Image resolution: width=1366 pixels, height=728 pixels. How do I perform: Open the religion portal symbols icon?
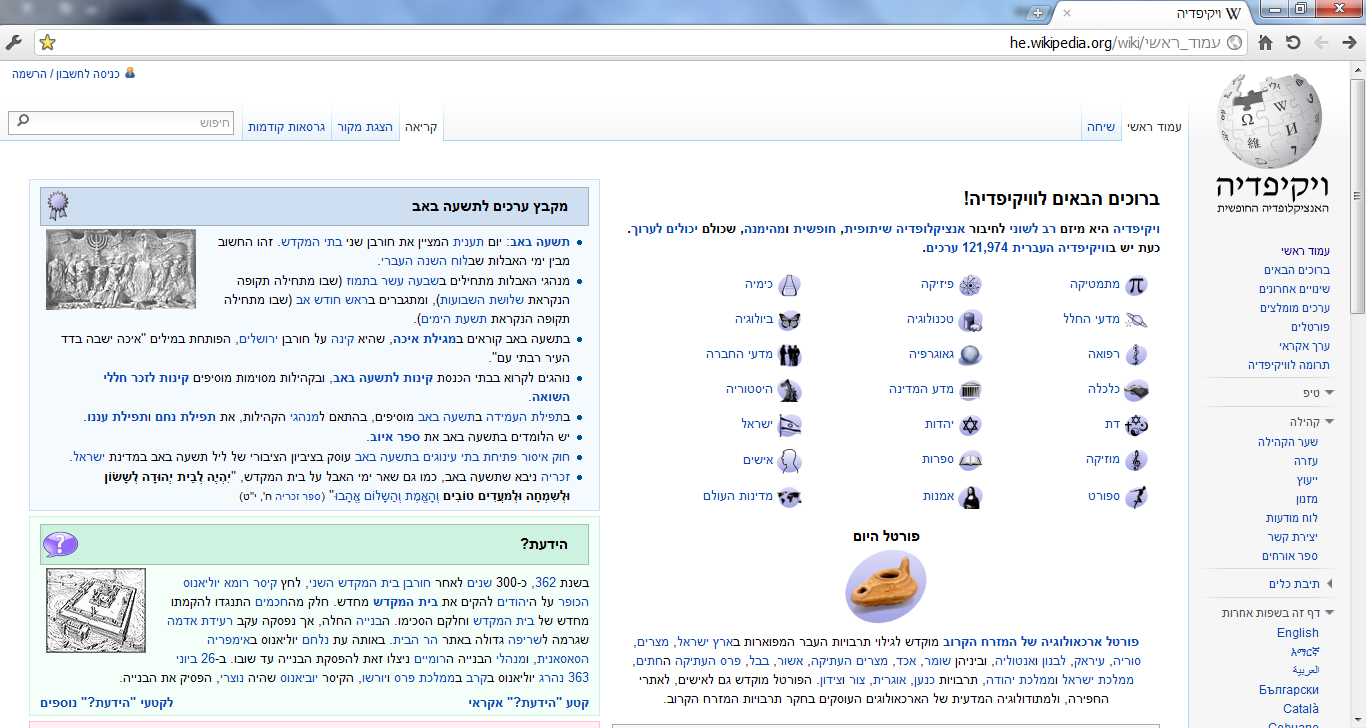pos(1135,425)
